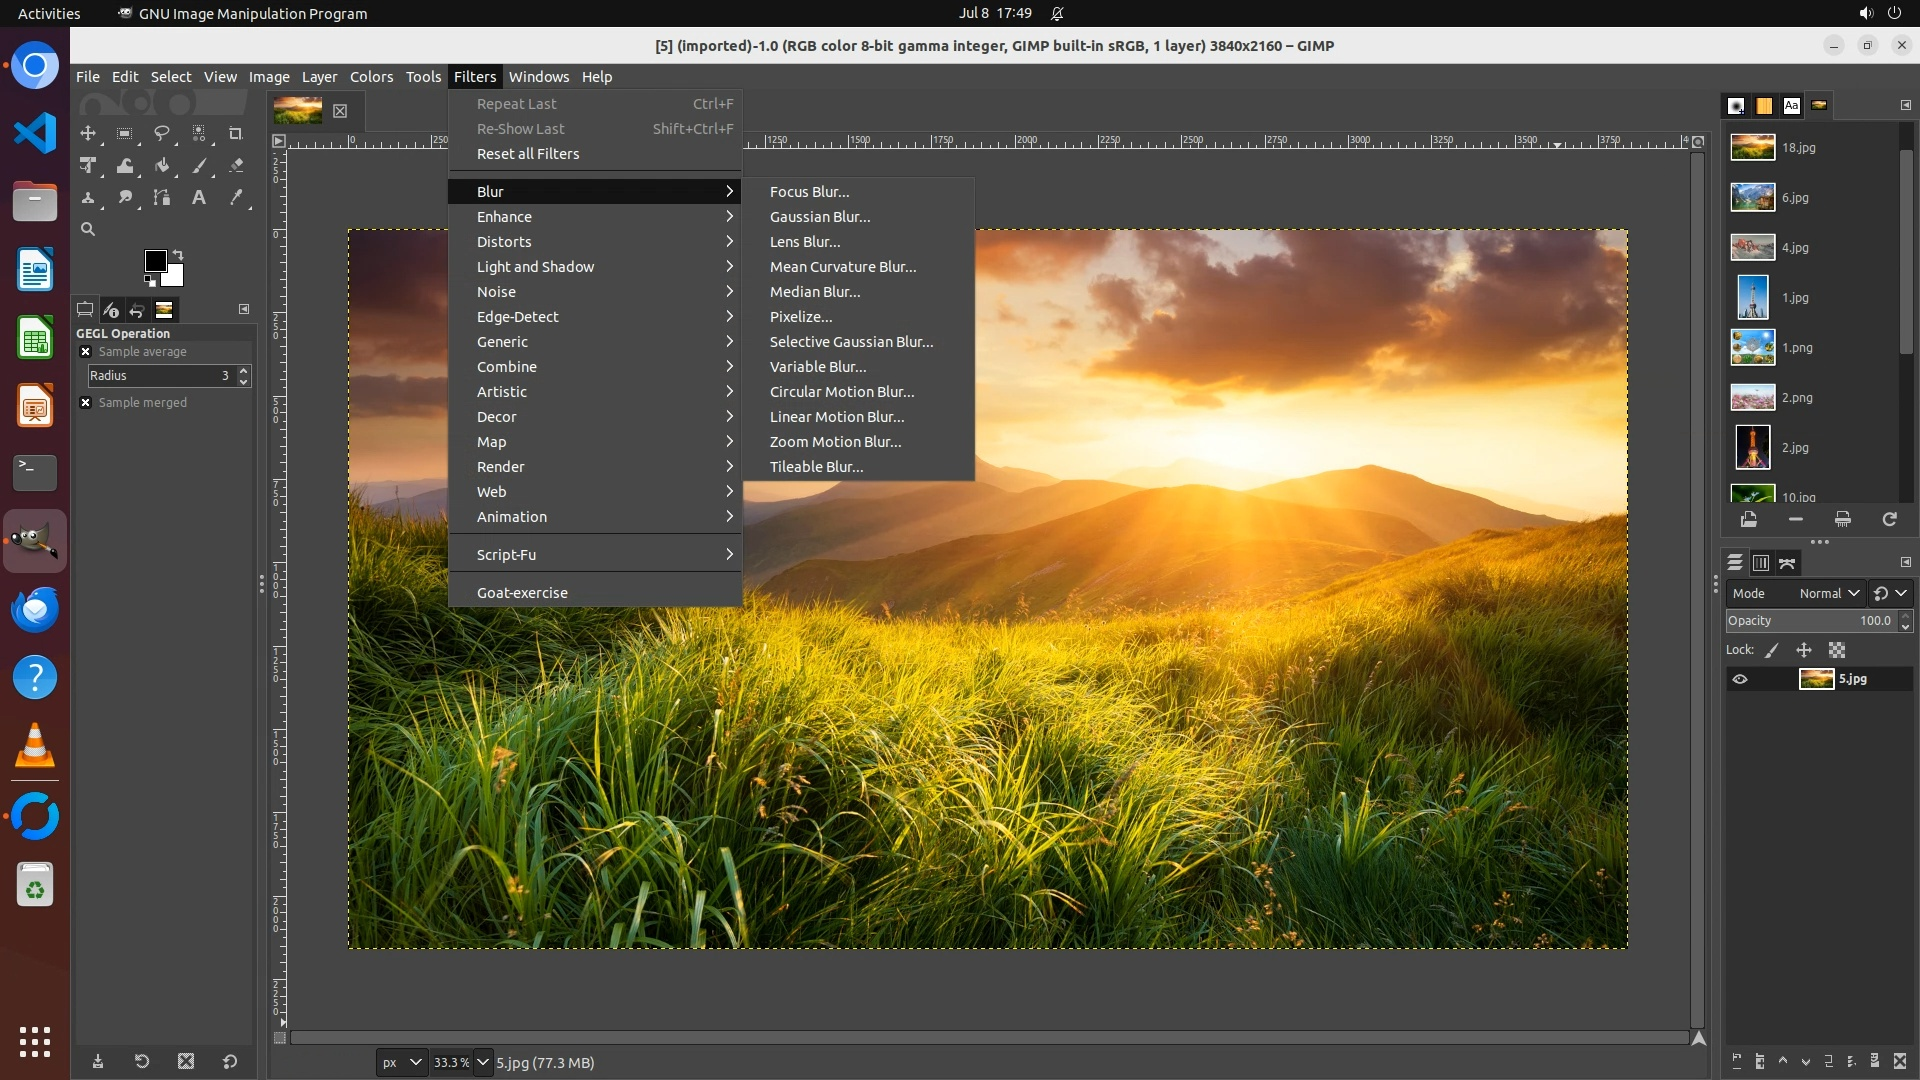The image size is (1920, 1080).
Task: Hide the 5.jpg layer with eye icon
Action: [x=1740, y=679]
